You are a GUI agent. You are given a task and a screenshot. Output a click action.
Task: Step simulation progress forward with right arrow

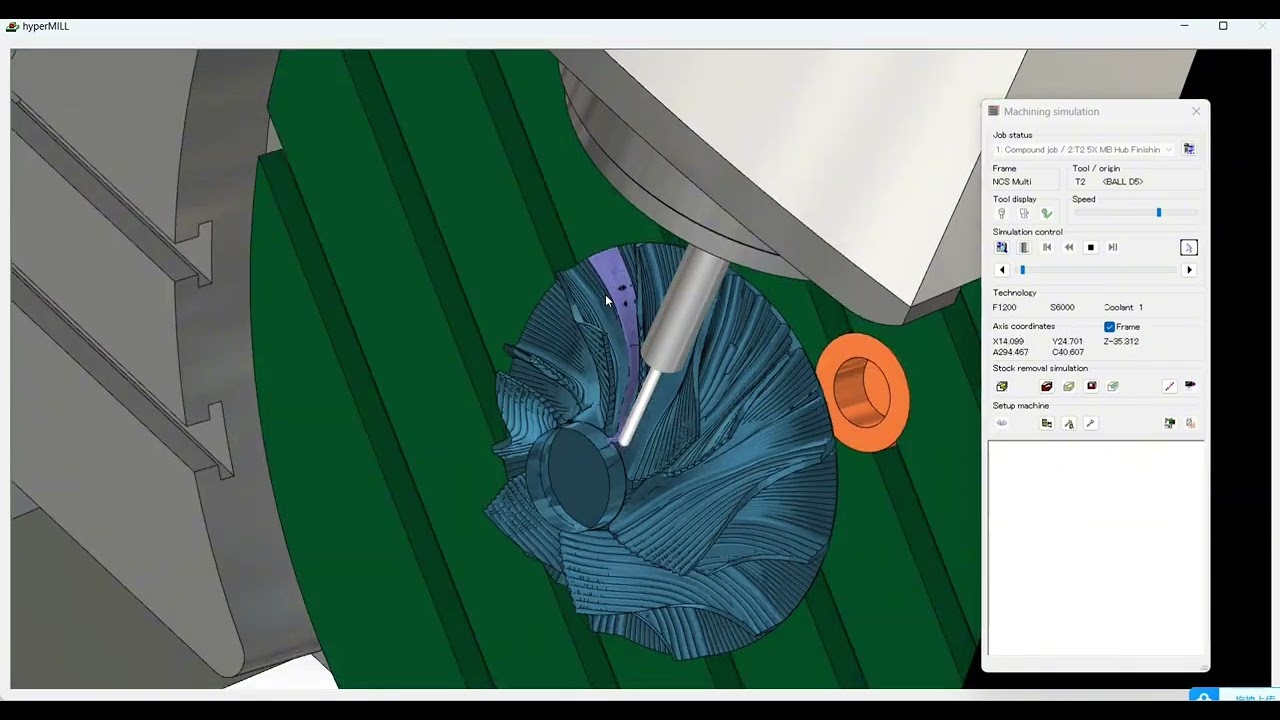tap(1189, 270)
